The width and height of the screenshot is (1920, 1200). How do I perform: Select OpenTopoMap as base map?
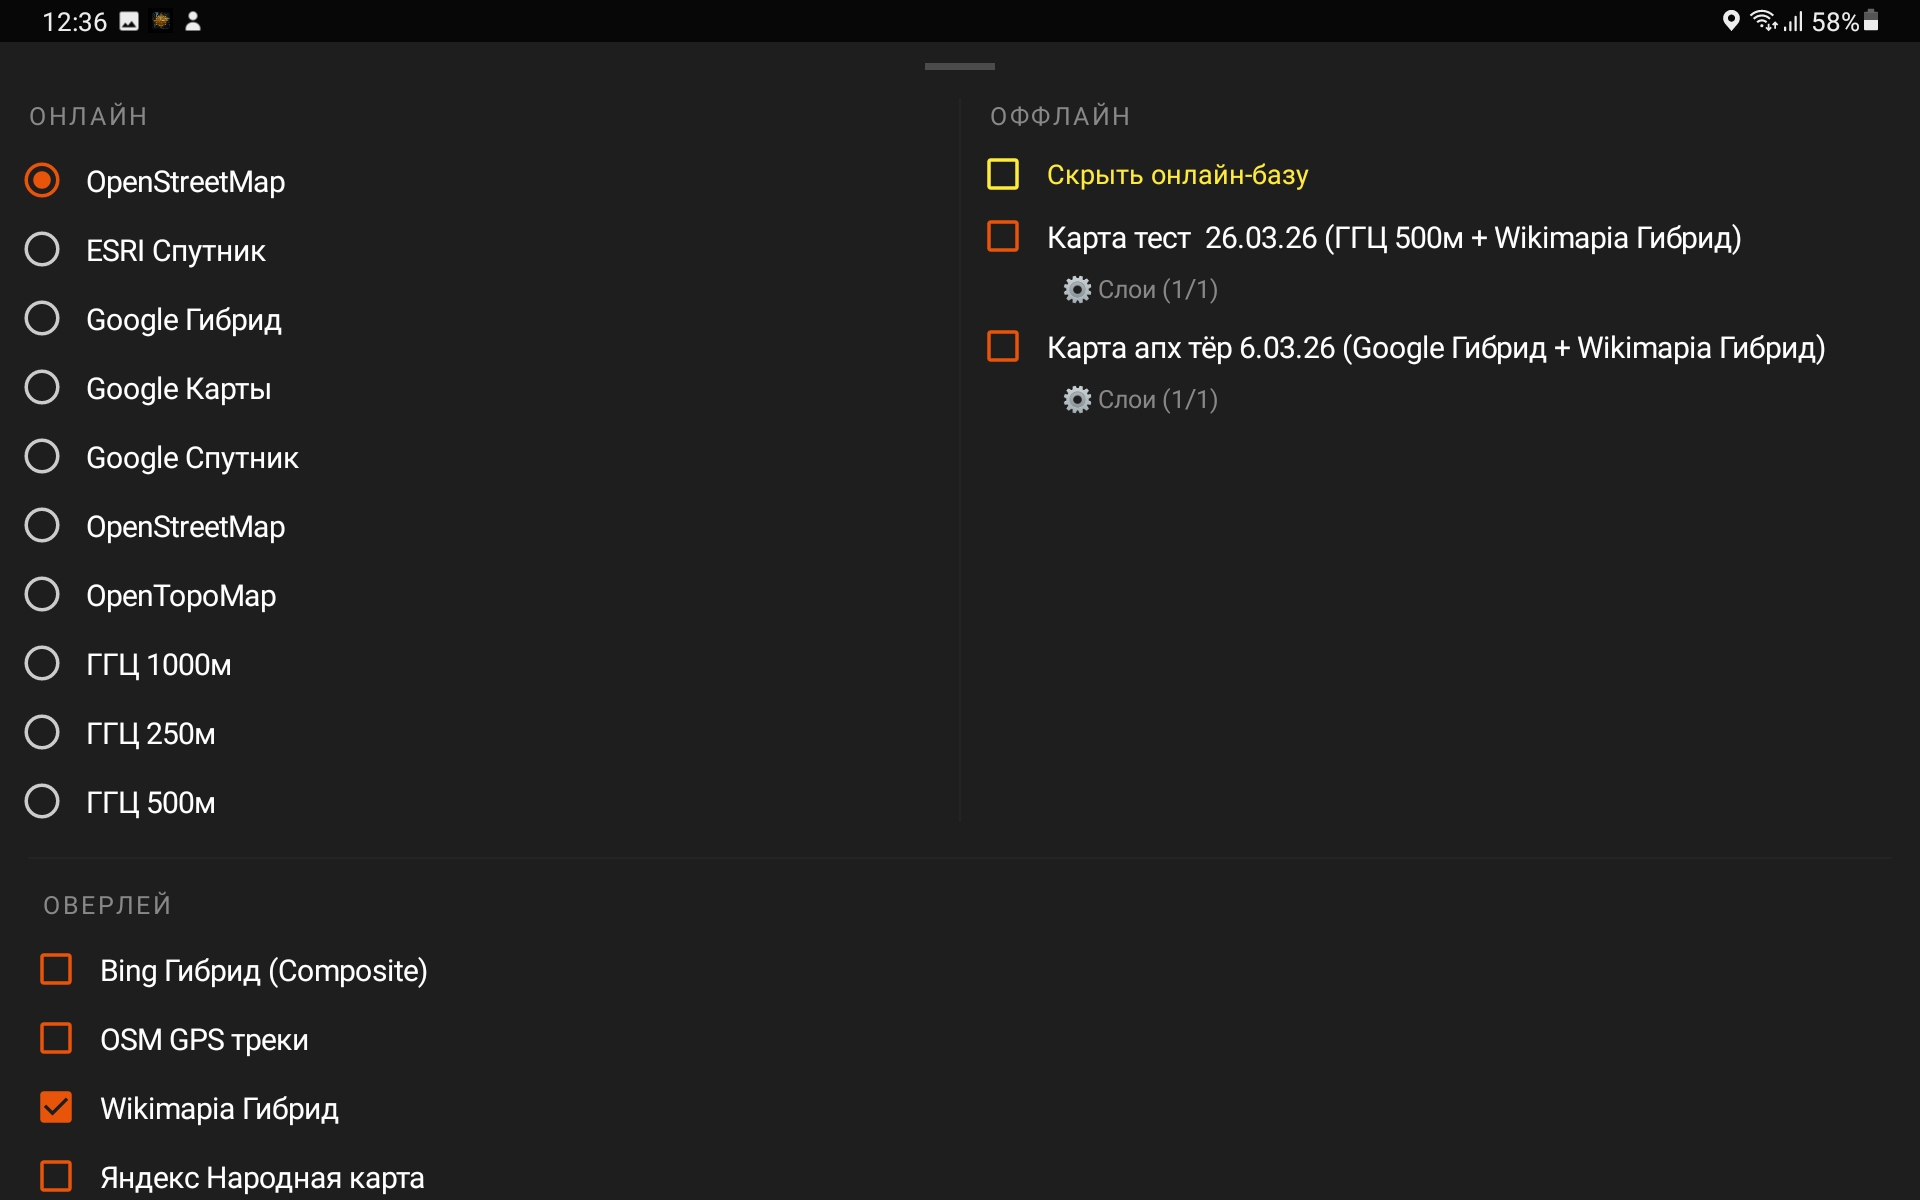pyautogui.click(x=42, y=595)
